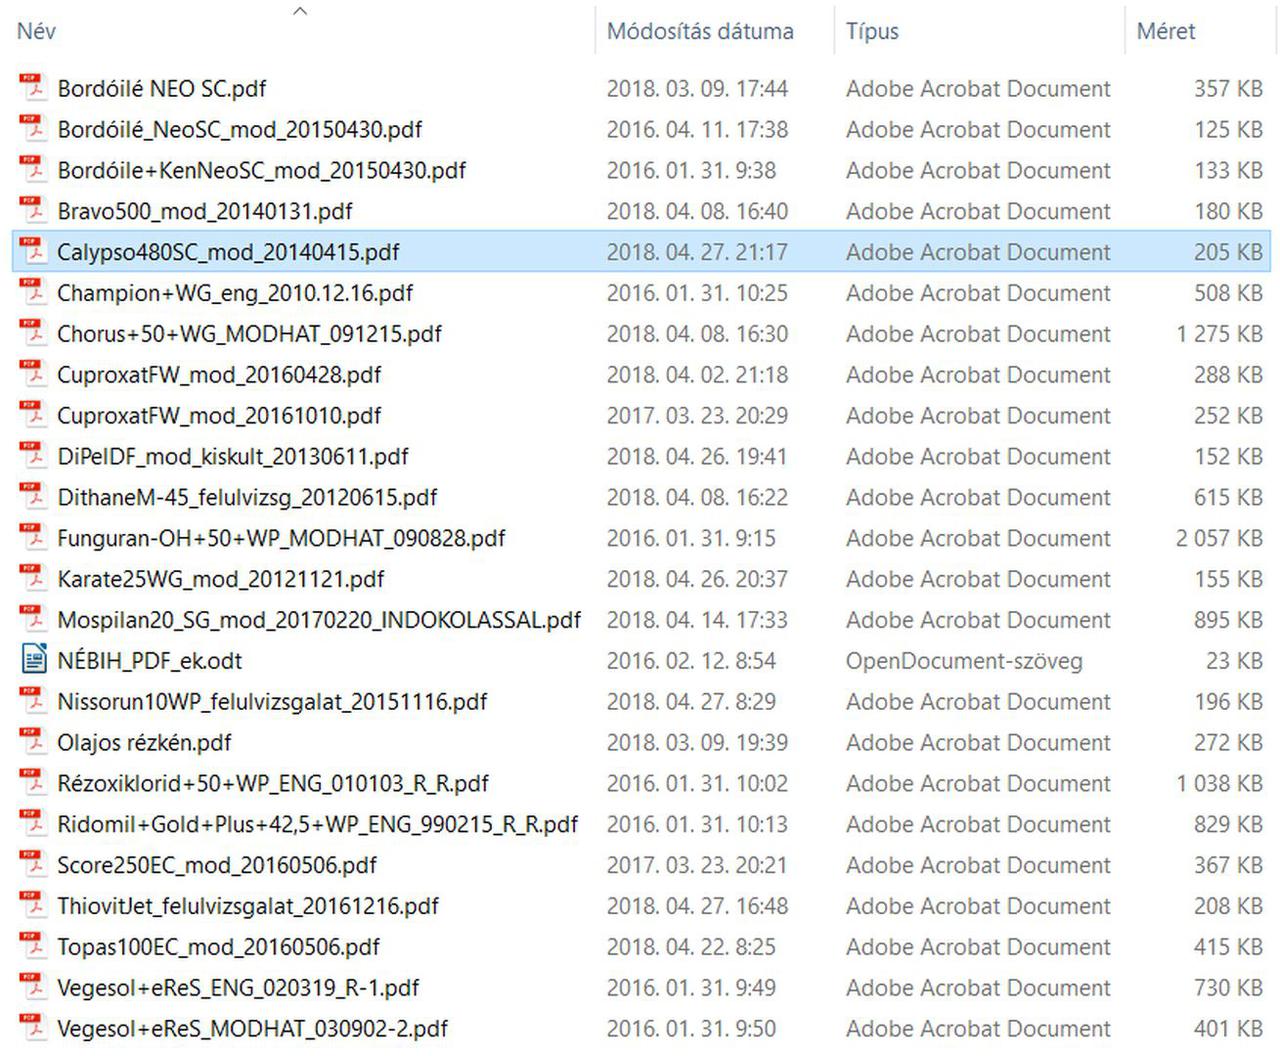
Task: Click the PDF icon of Chorus+50+WG_MODHAT_091215.pdf
Action: 34,334
